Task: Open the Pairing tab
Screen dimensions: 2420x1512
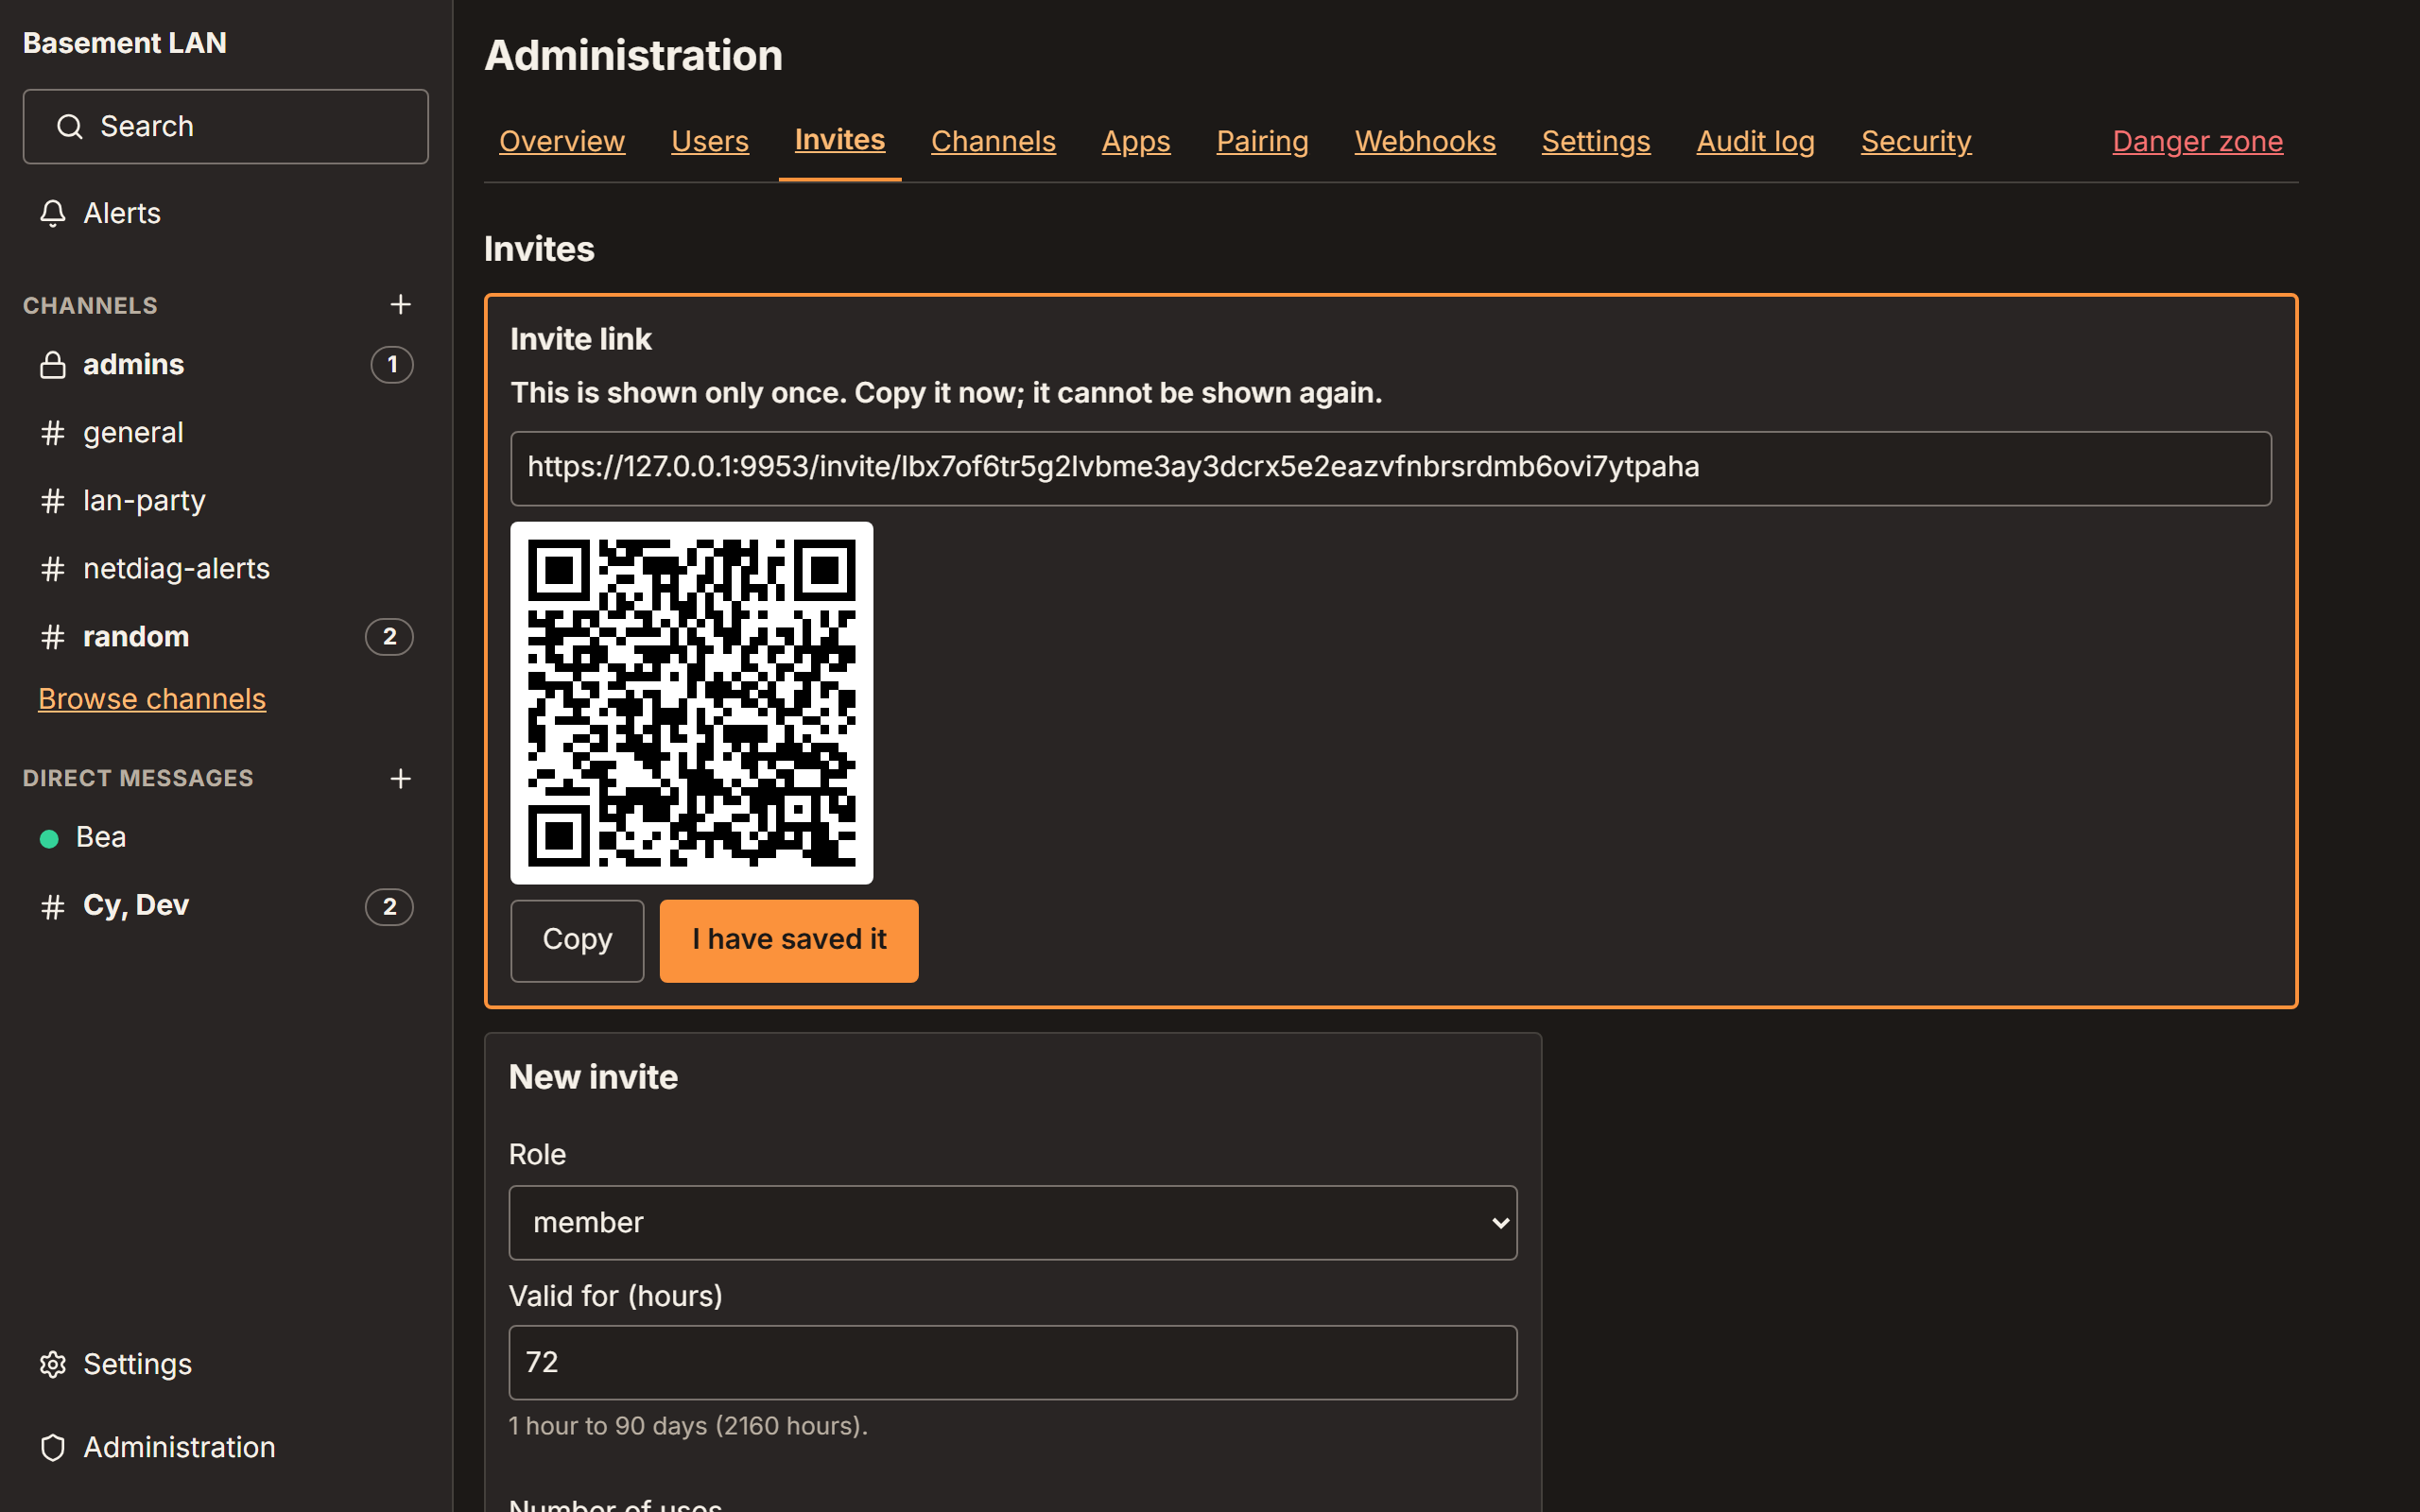Action: point(1262,141)
